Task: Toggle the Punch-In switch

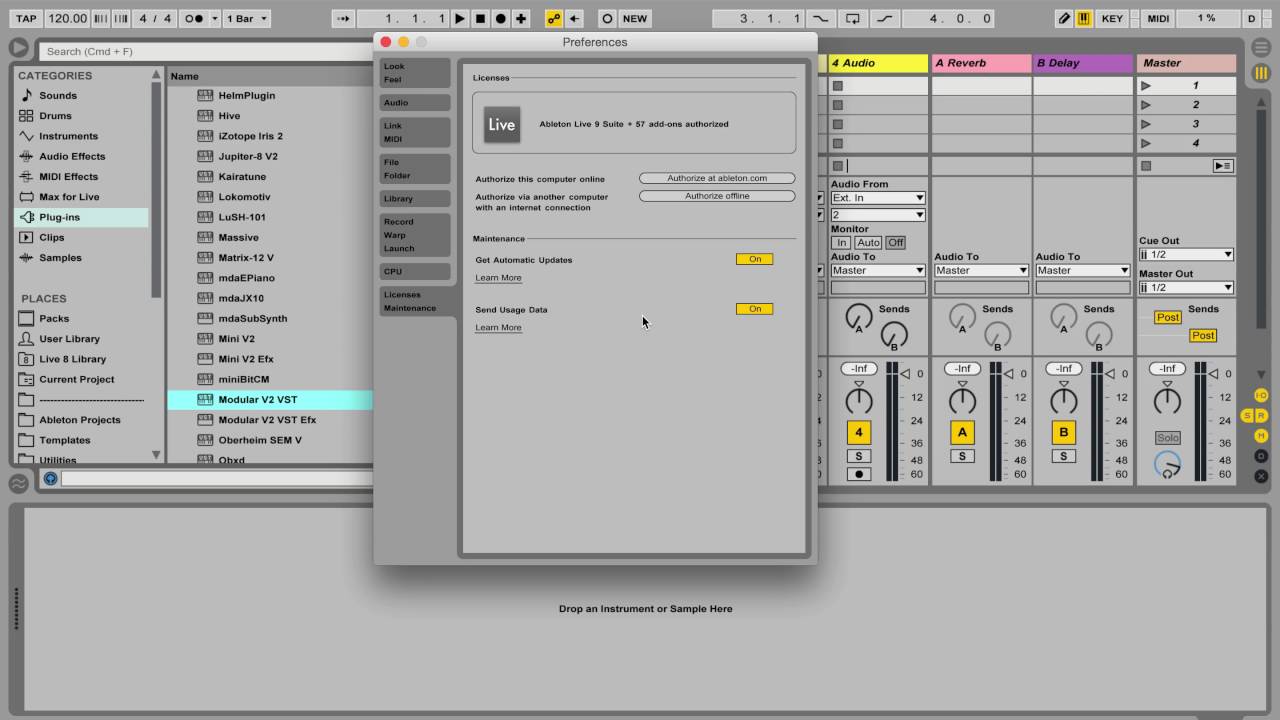Action: (820, 18)
